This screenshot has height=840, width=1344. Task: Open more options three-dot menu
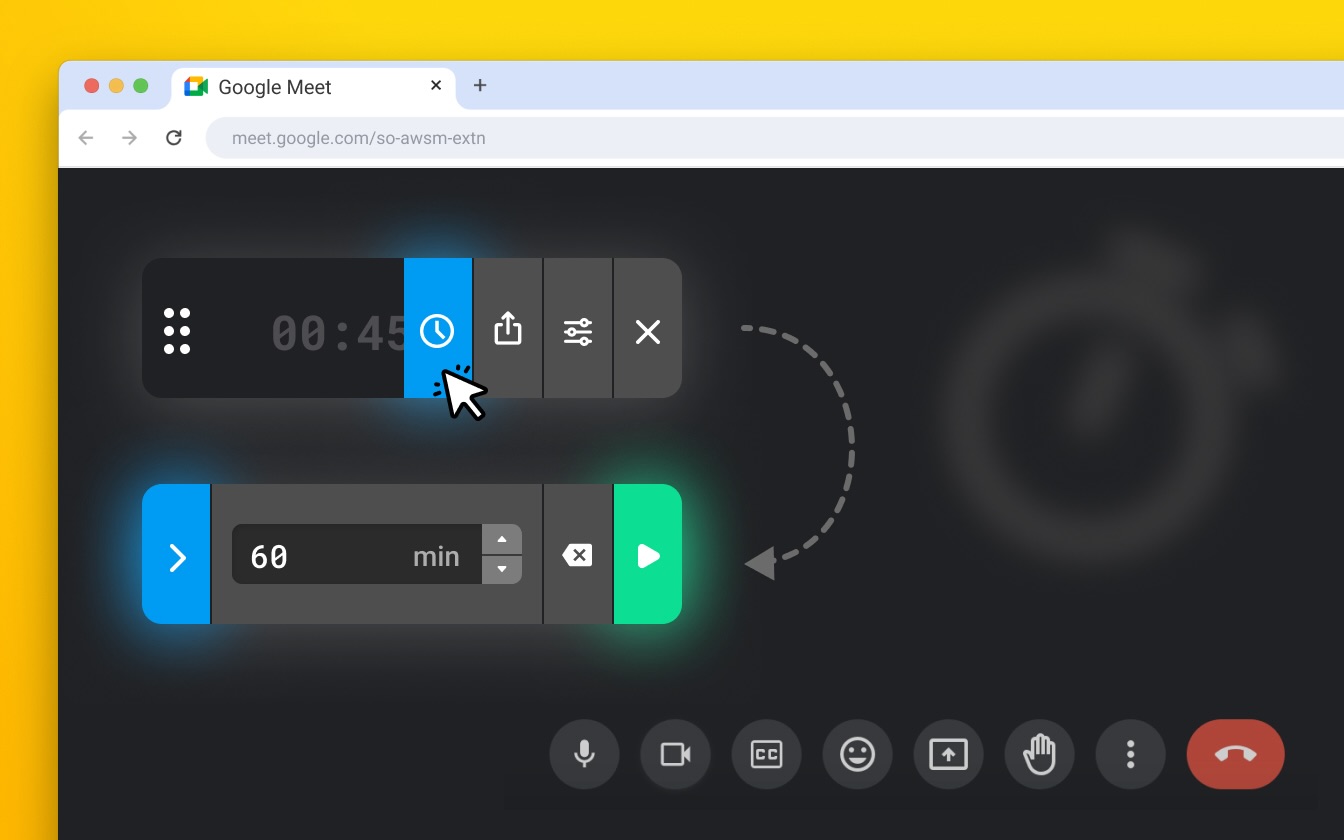click(x=1131, y=754)
